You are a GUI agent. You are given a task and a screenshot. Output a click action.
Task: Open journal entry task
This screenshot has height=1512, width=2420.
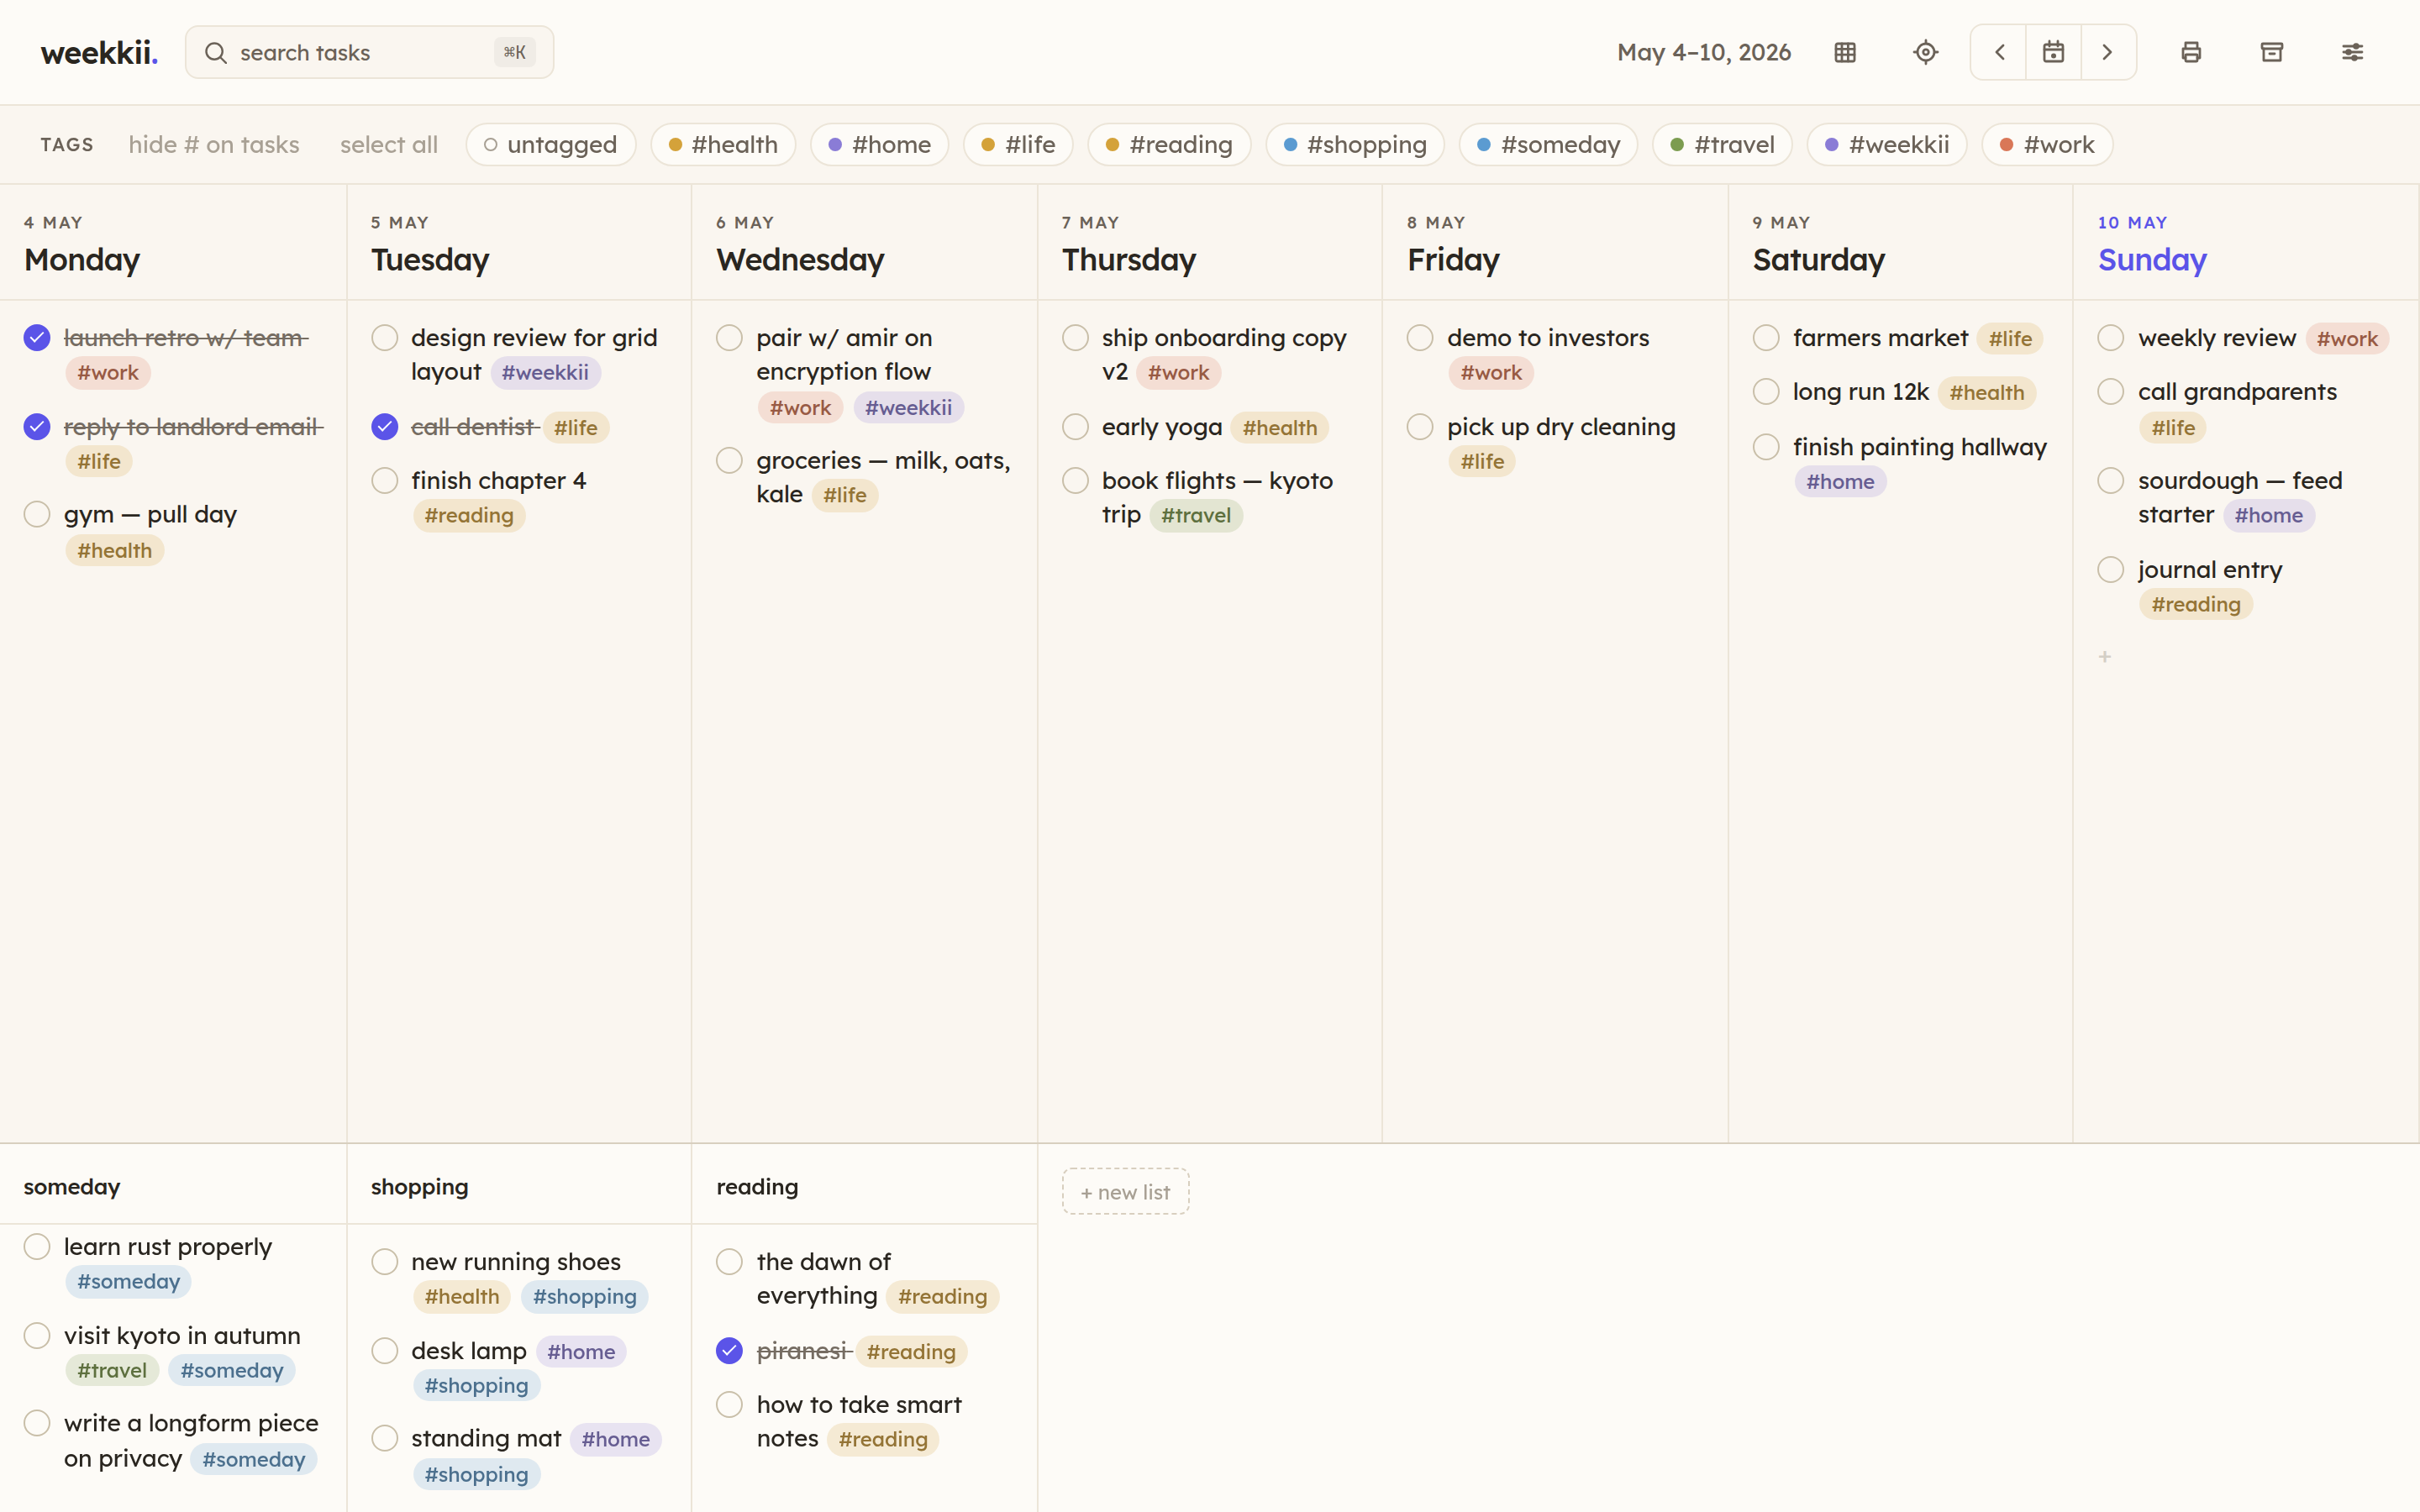tap(2210, 570)
